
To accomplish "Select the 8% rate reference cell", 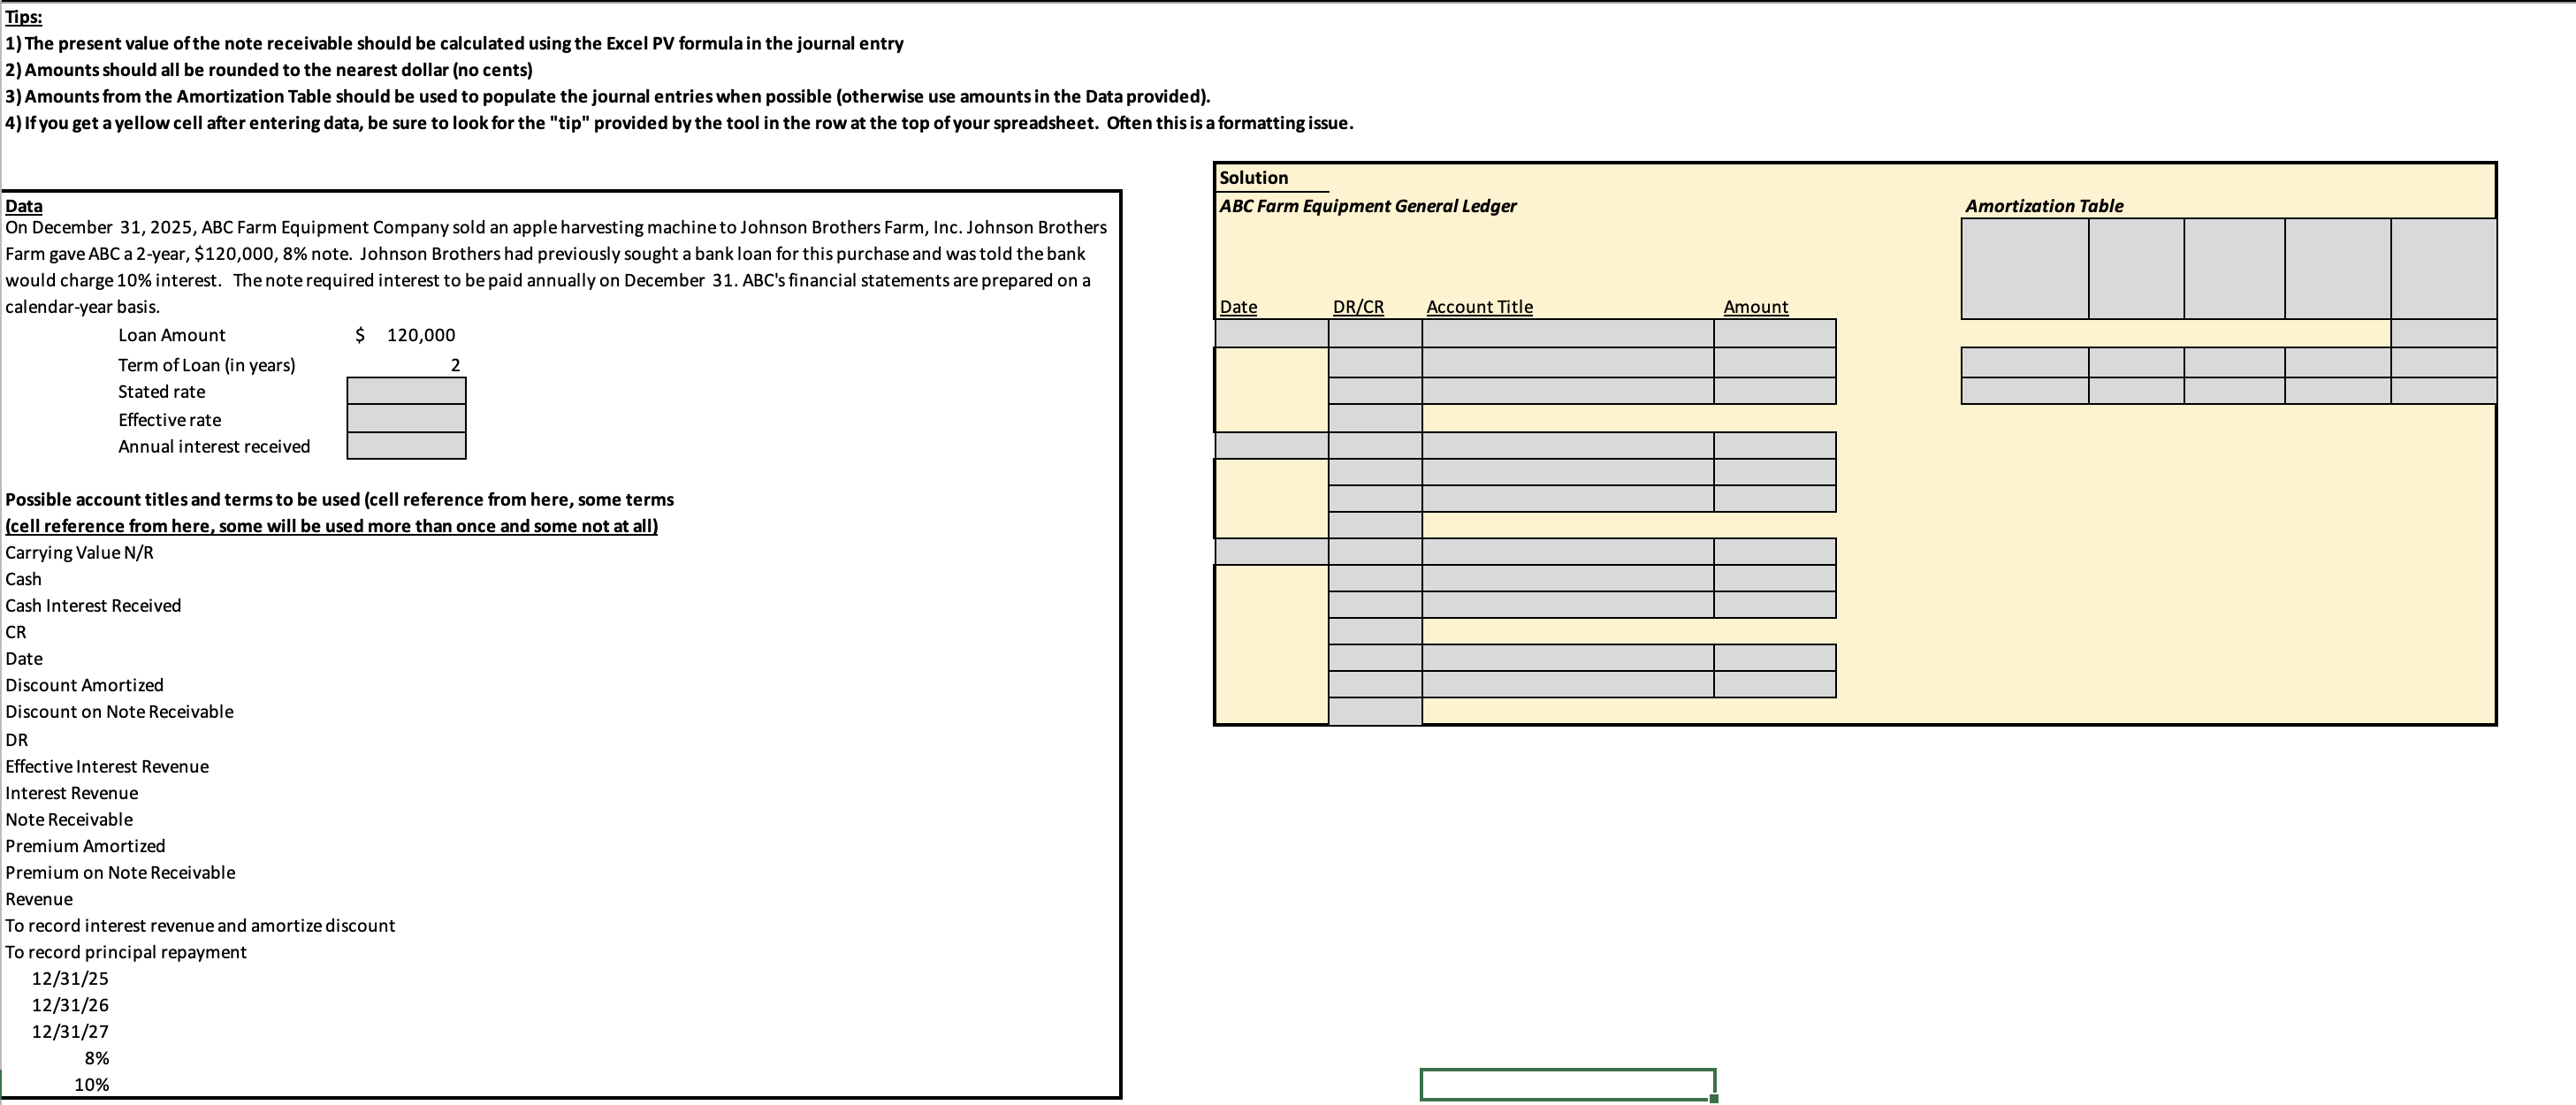I will 97,1058.
